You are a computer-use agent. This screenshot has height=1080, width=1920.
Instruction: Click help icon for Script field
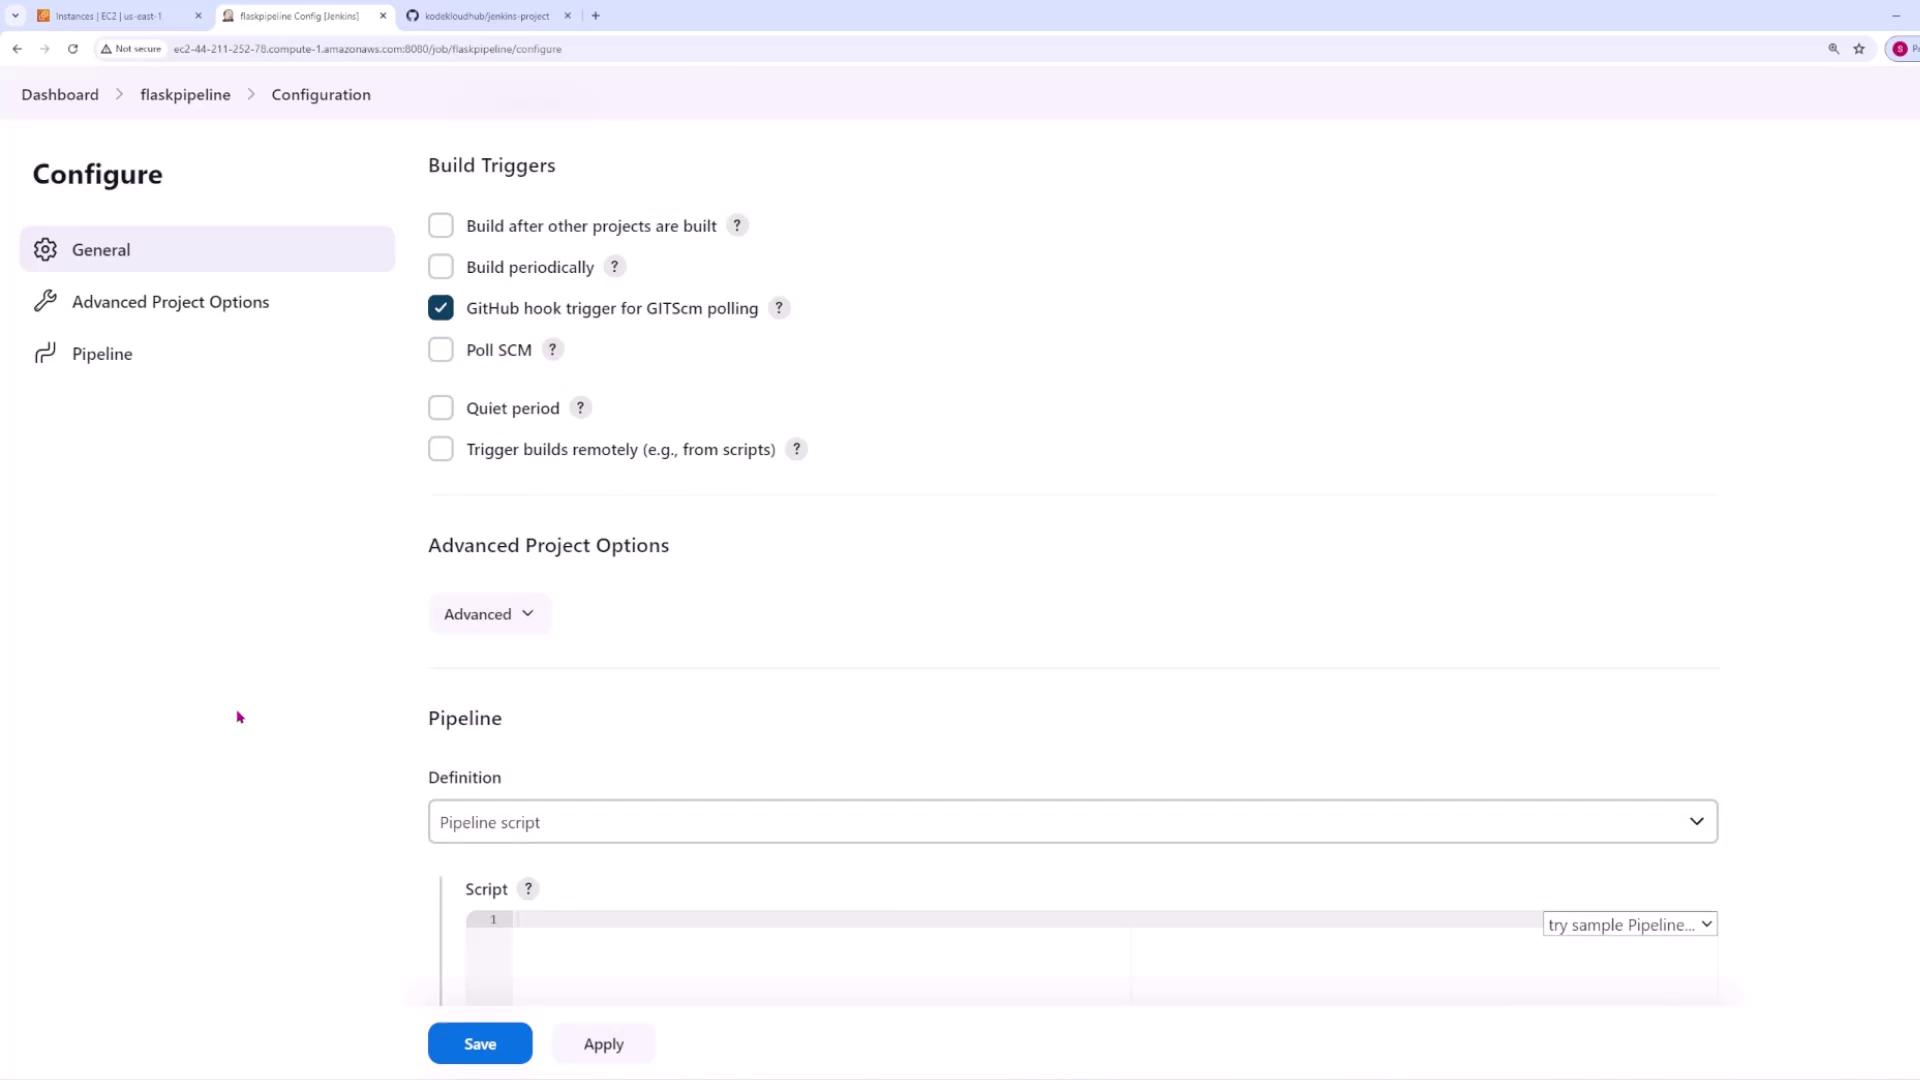pyautogui.click(x=528, y=889)
